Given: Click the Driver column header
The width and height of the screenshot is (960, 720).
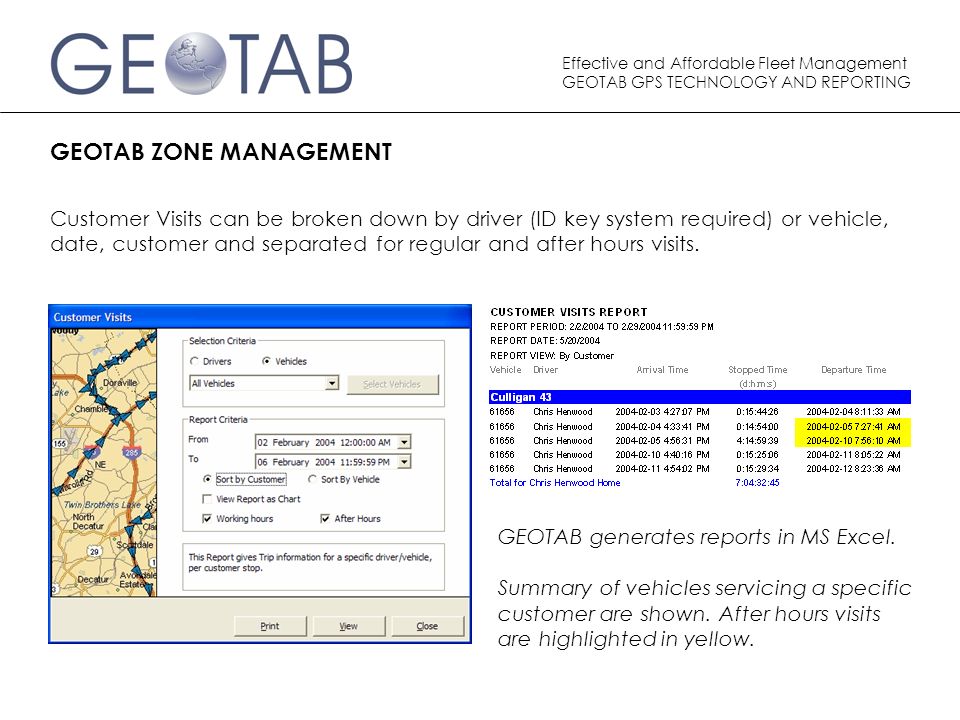Looking at the screenshot, I should [x=546, y=370].
